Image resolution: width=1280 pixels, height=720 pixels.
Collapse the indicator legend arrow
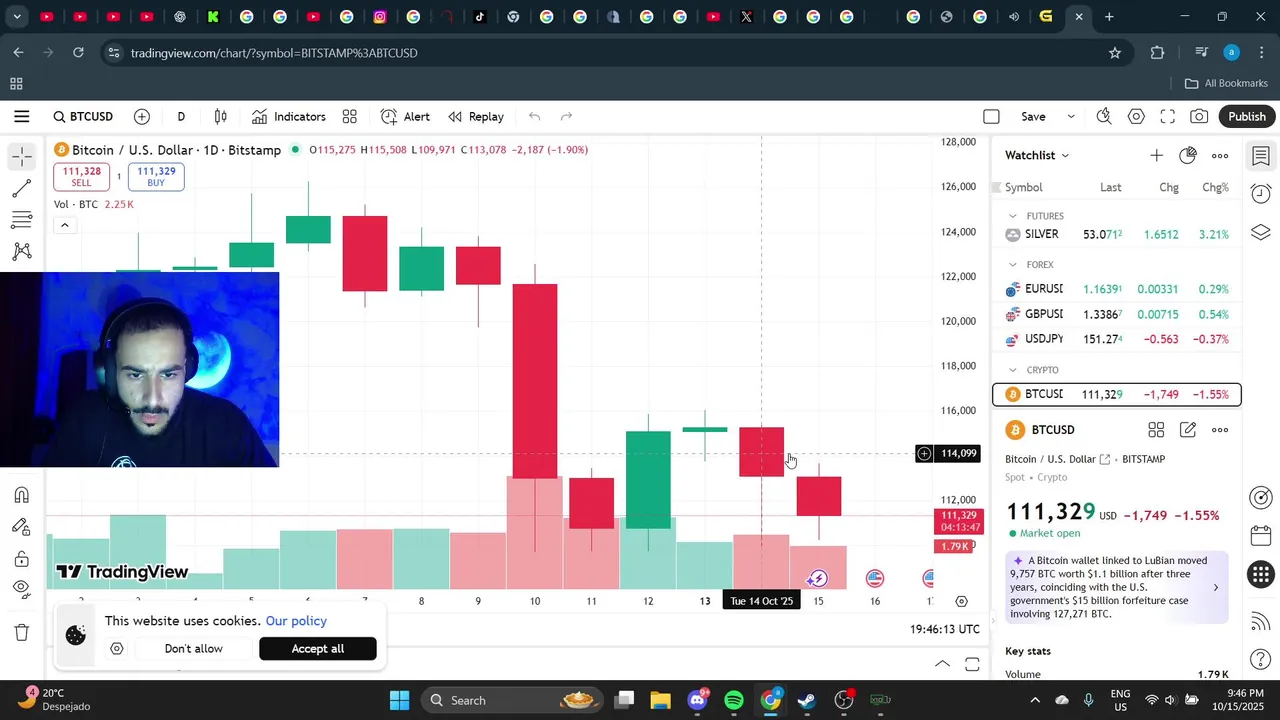[64, 225]
